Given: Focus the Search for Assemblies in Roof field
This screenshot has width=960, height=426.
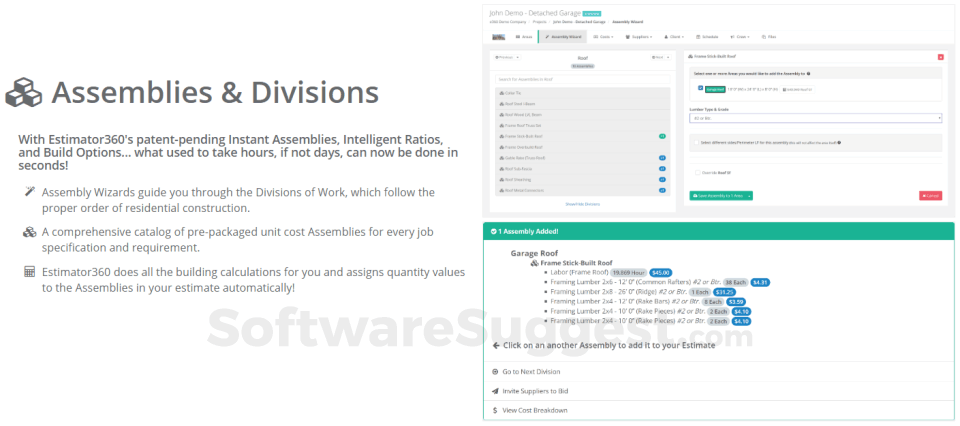Looking at the screenshot, I should 582,79.
